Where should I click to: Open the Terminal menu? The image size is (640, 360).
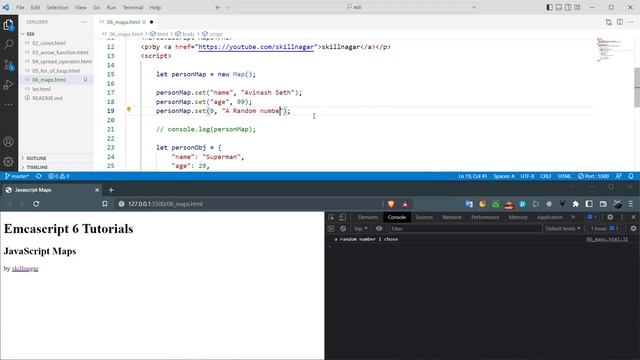(133, 7)
